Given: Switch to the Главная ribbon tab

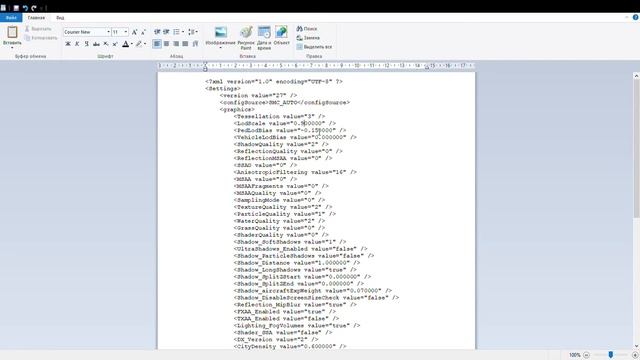Looking at the screenshot, I should [x=36, y=18].
